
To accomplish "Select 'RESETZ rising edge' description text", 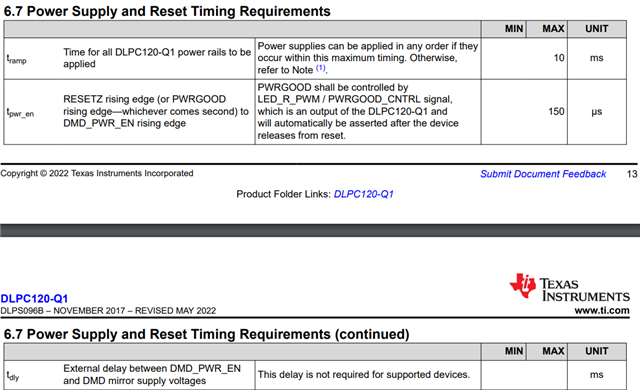I will point(156,111).
